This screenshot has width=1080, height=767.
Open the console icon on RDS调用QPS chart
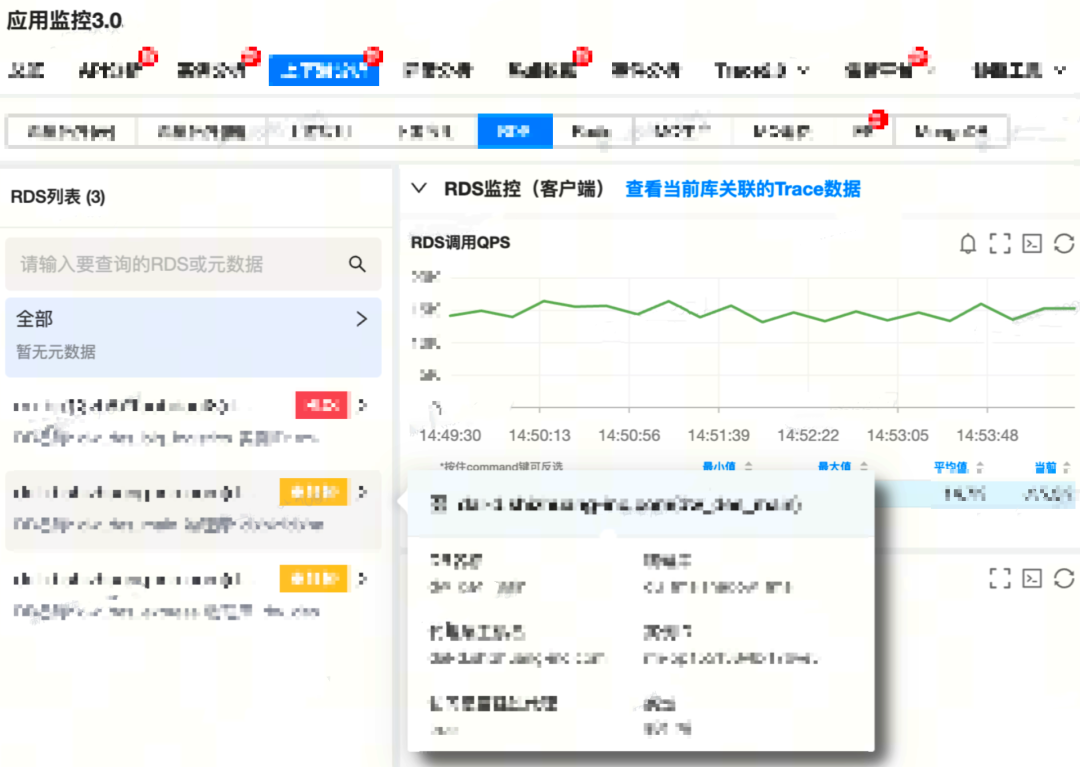pyautogui.click(x=1031, y=244)
